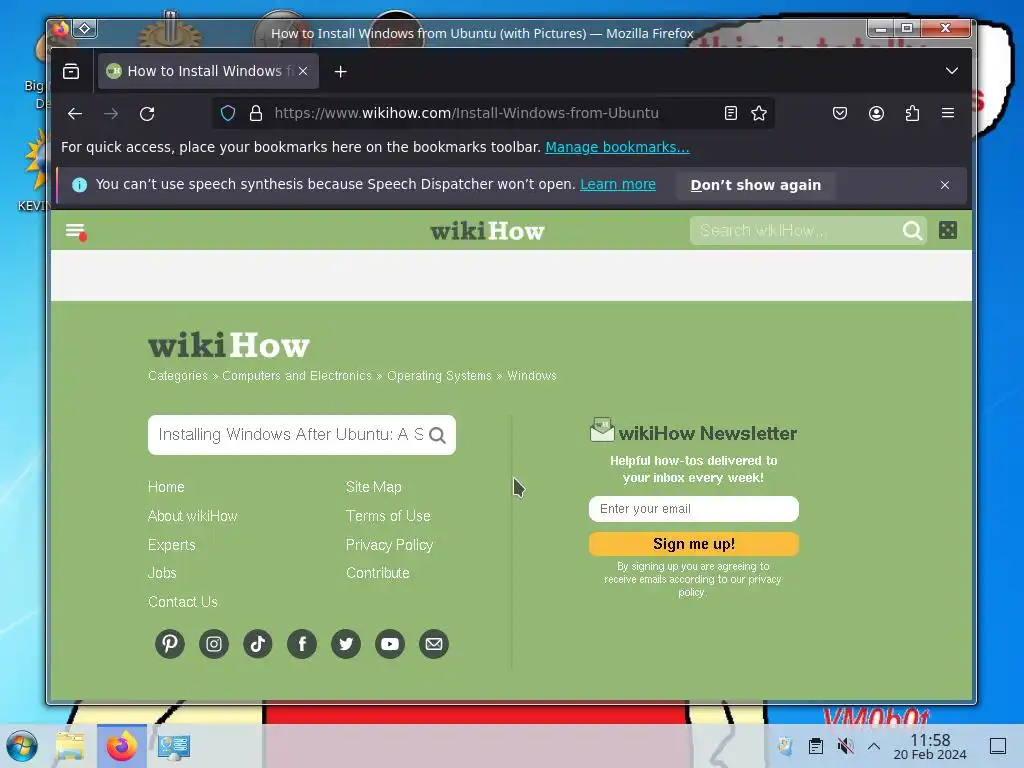
Task: Click the Don't show again button
Action: point(756,185)
